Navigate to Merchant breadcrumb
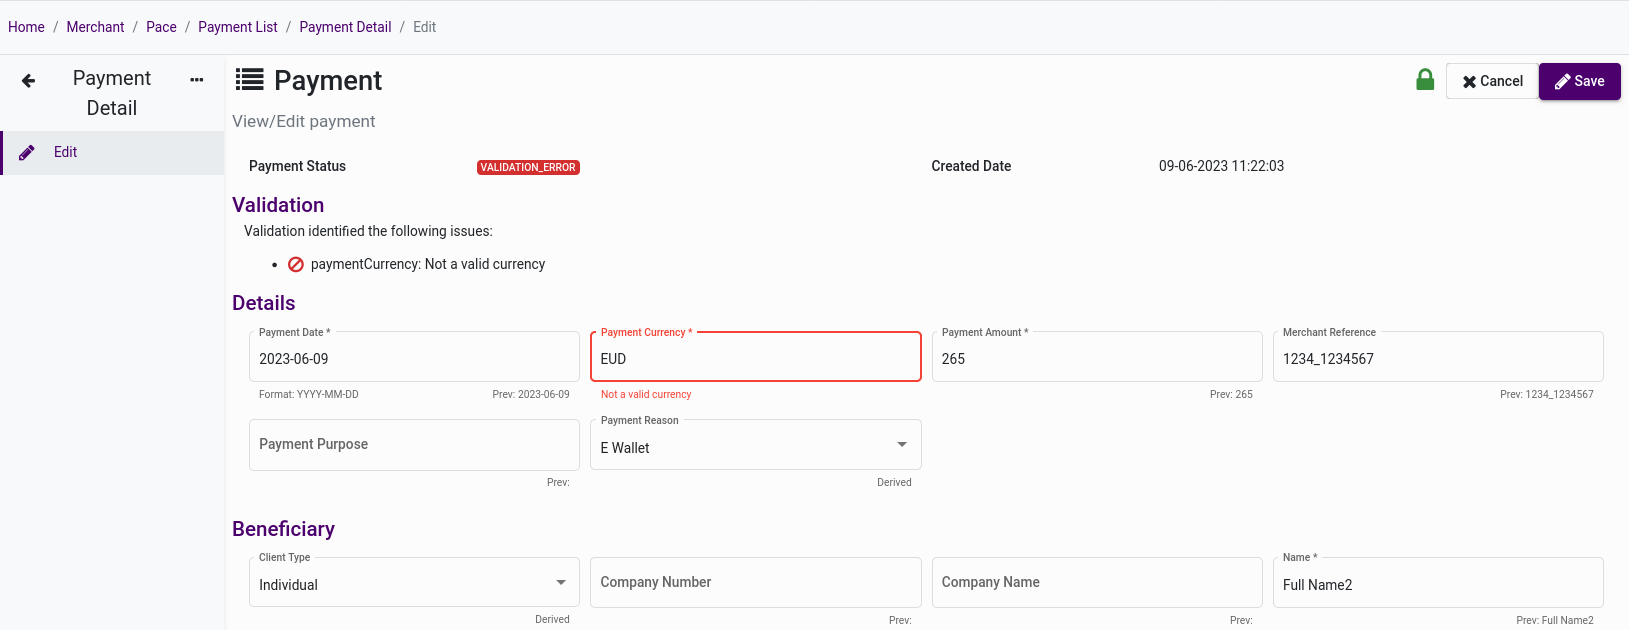 (x=95, y=27)
